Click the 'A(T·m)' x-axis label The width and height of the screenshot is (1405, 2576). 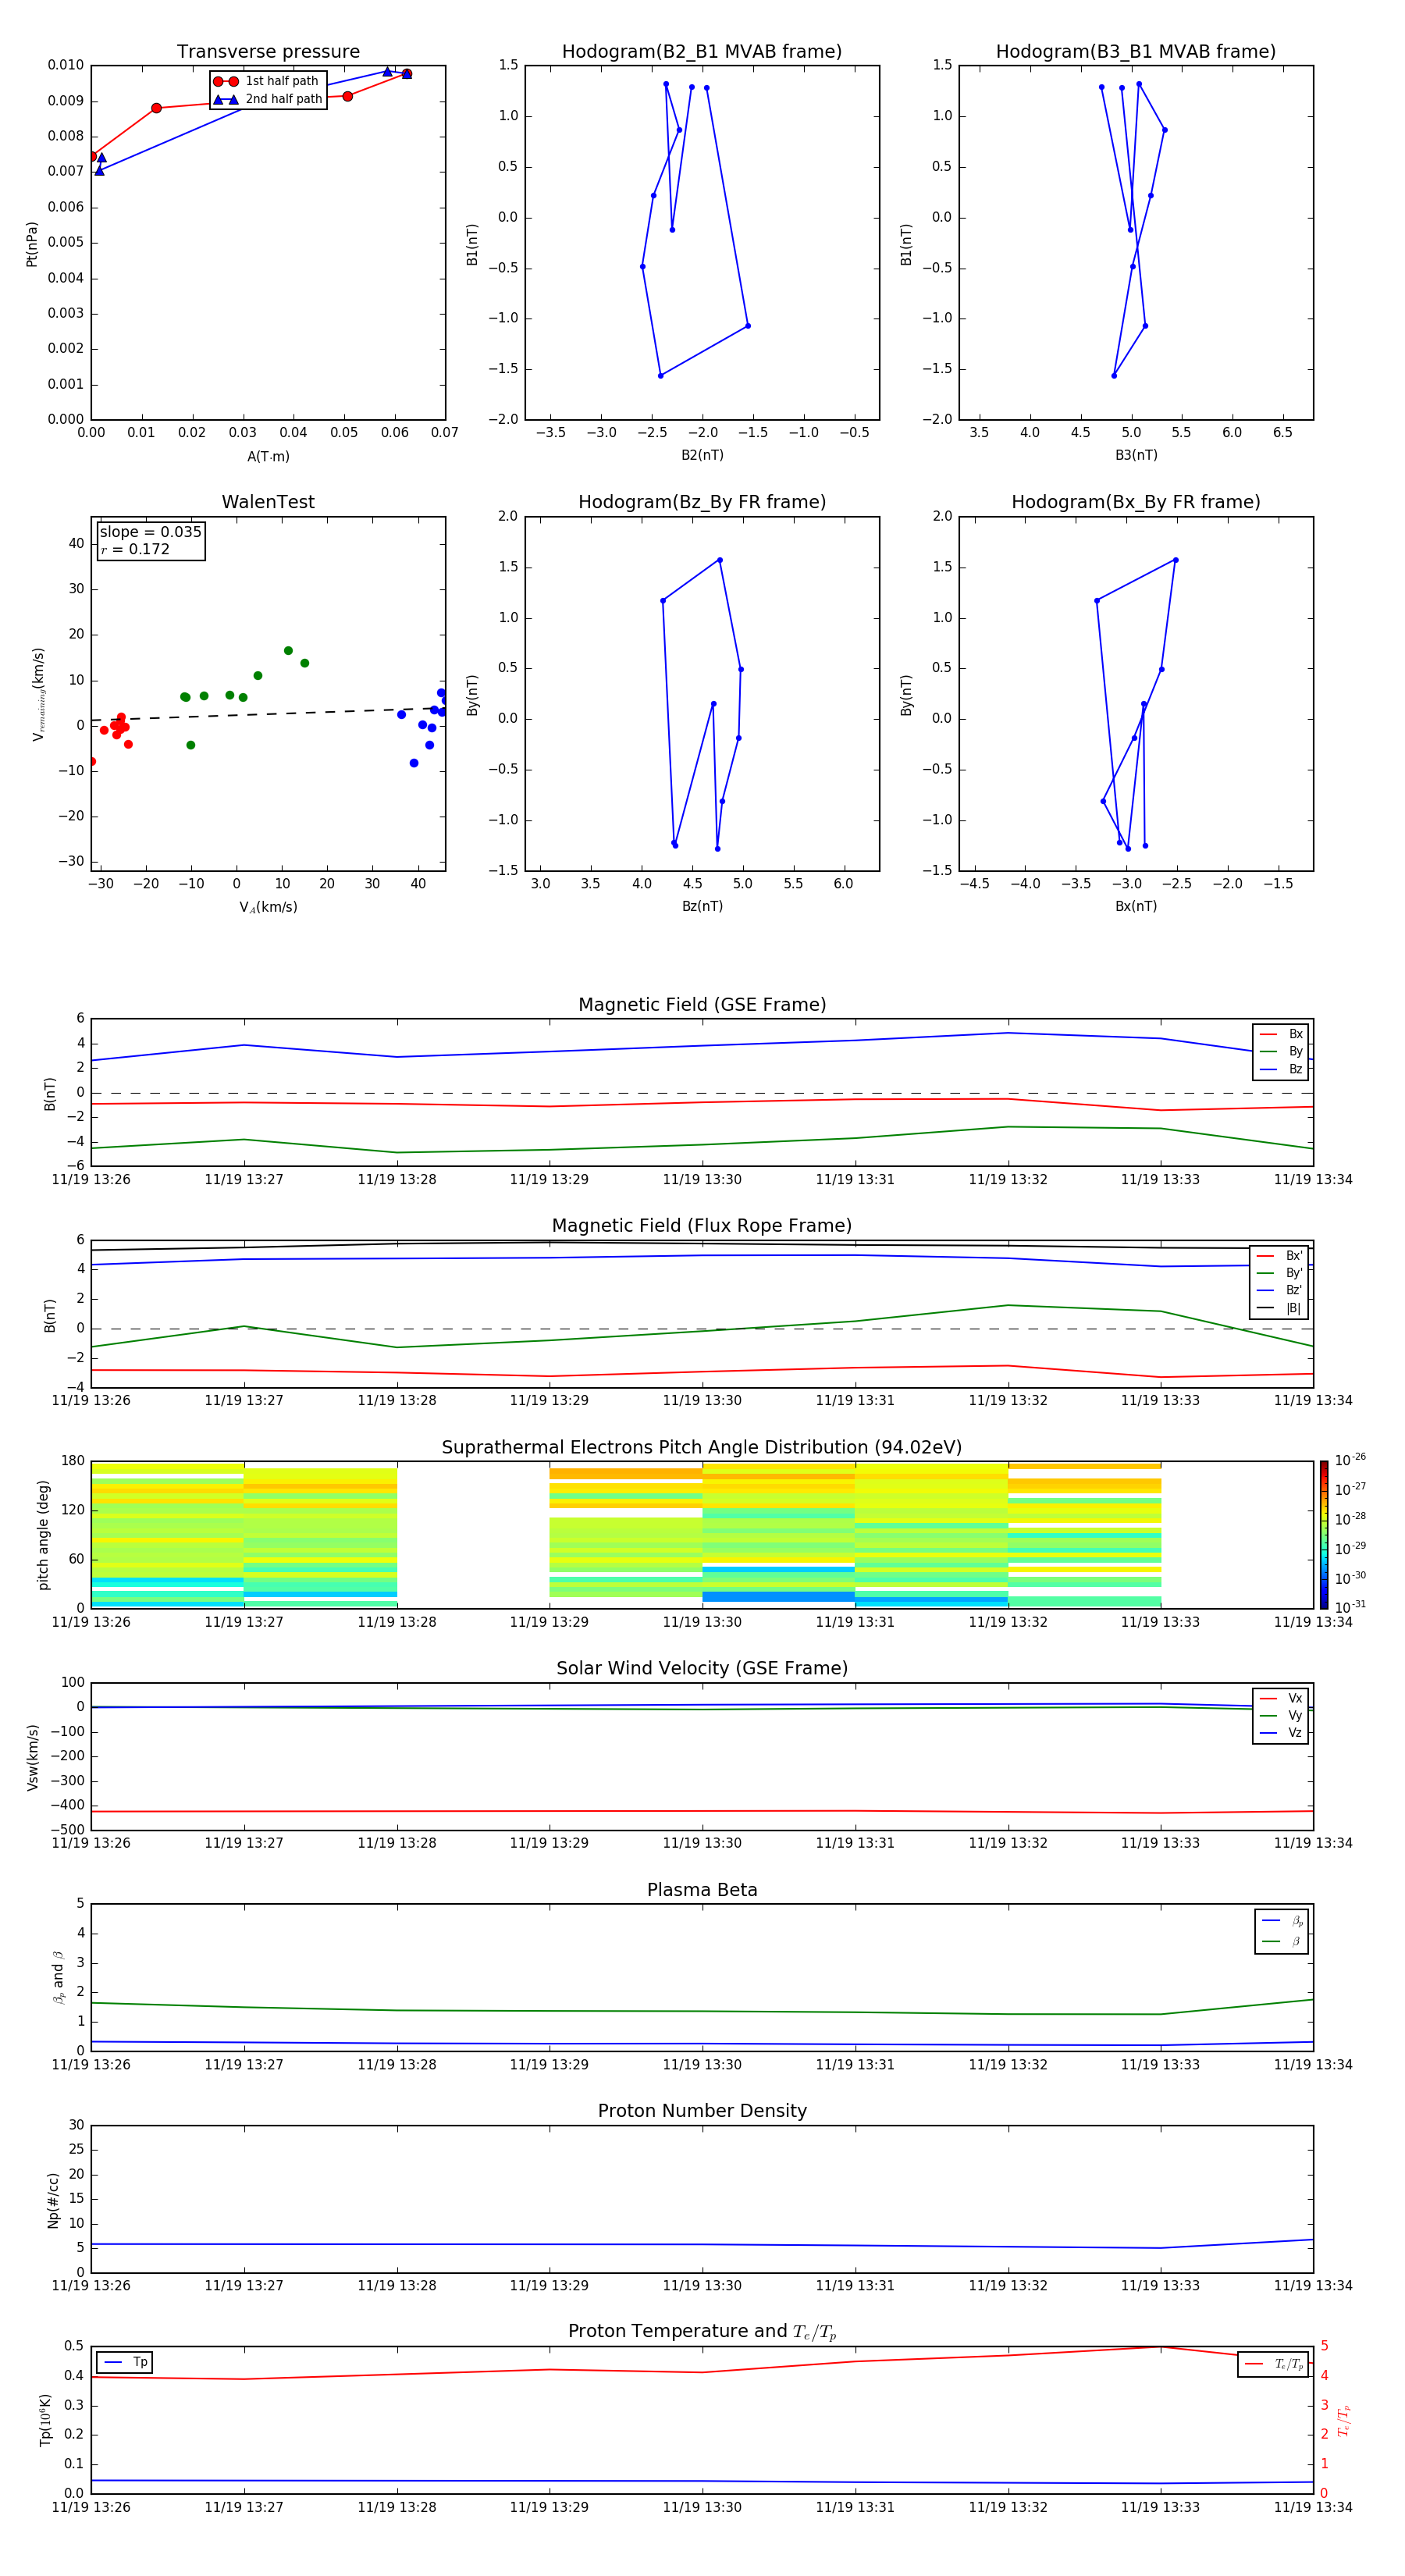tap(268, 457)
